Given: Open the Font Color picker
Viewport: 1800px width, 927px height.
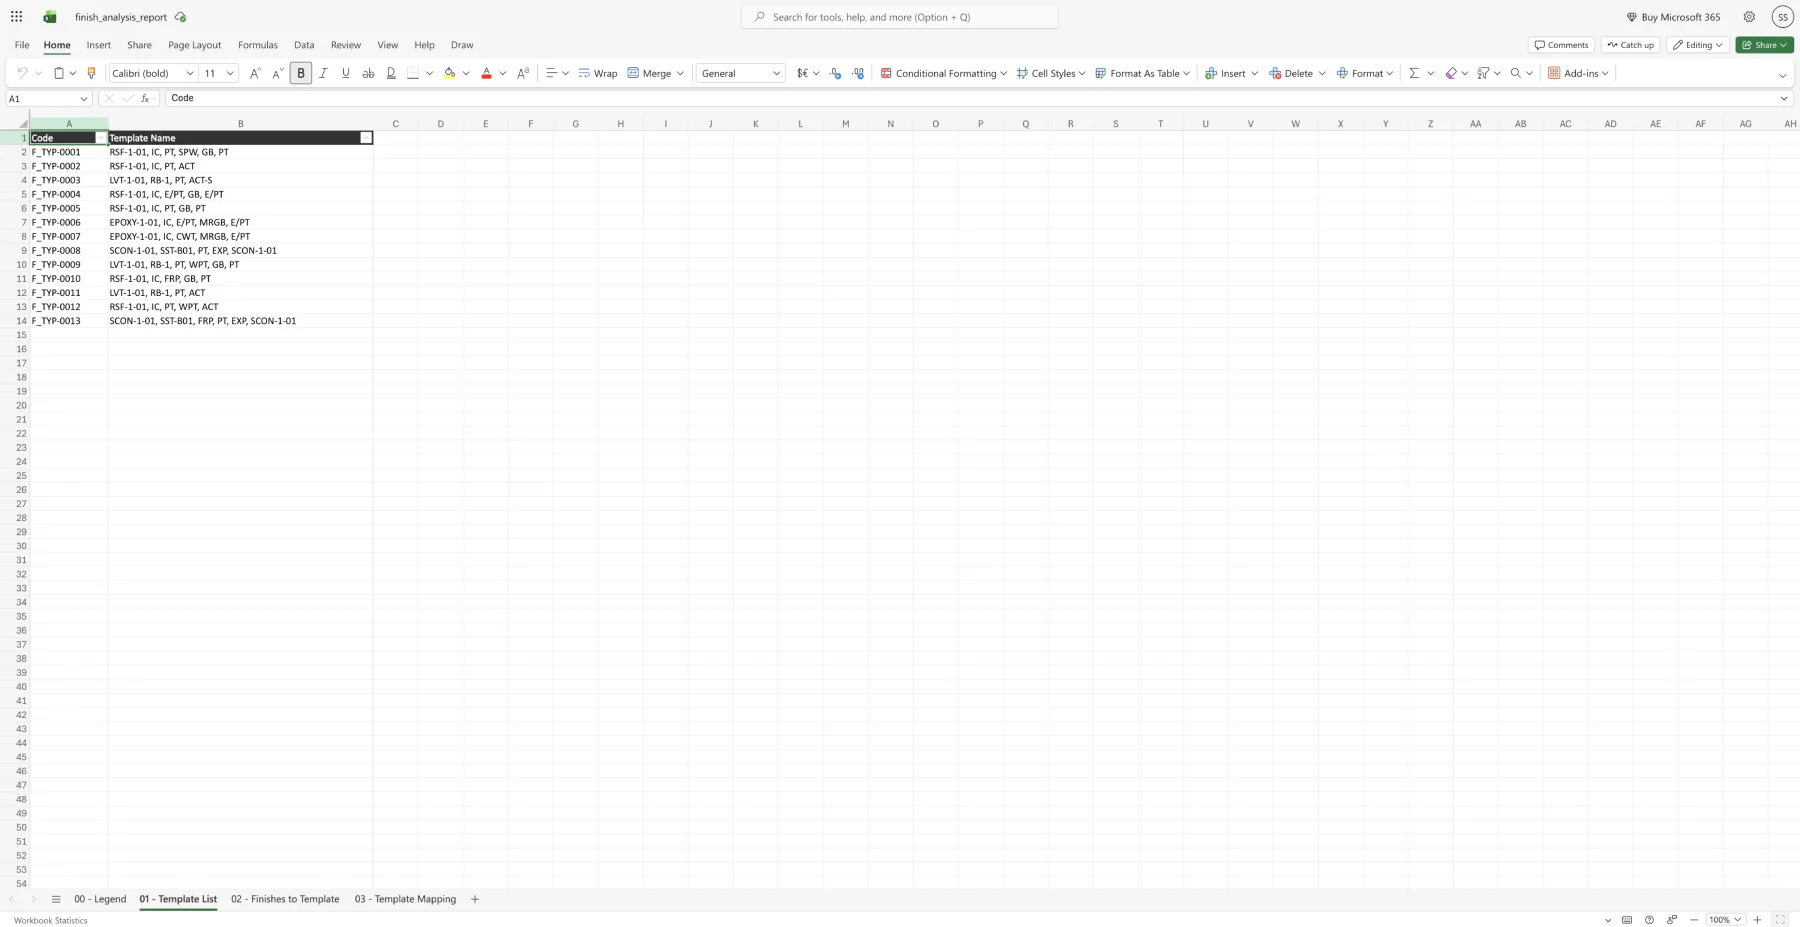Looking at the screenshot, I should [x=486, y=73].
